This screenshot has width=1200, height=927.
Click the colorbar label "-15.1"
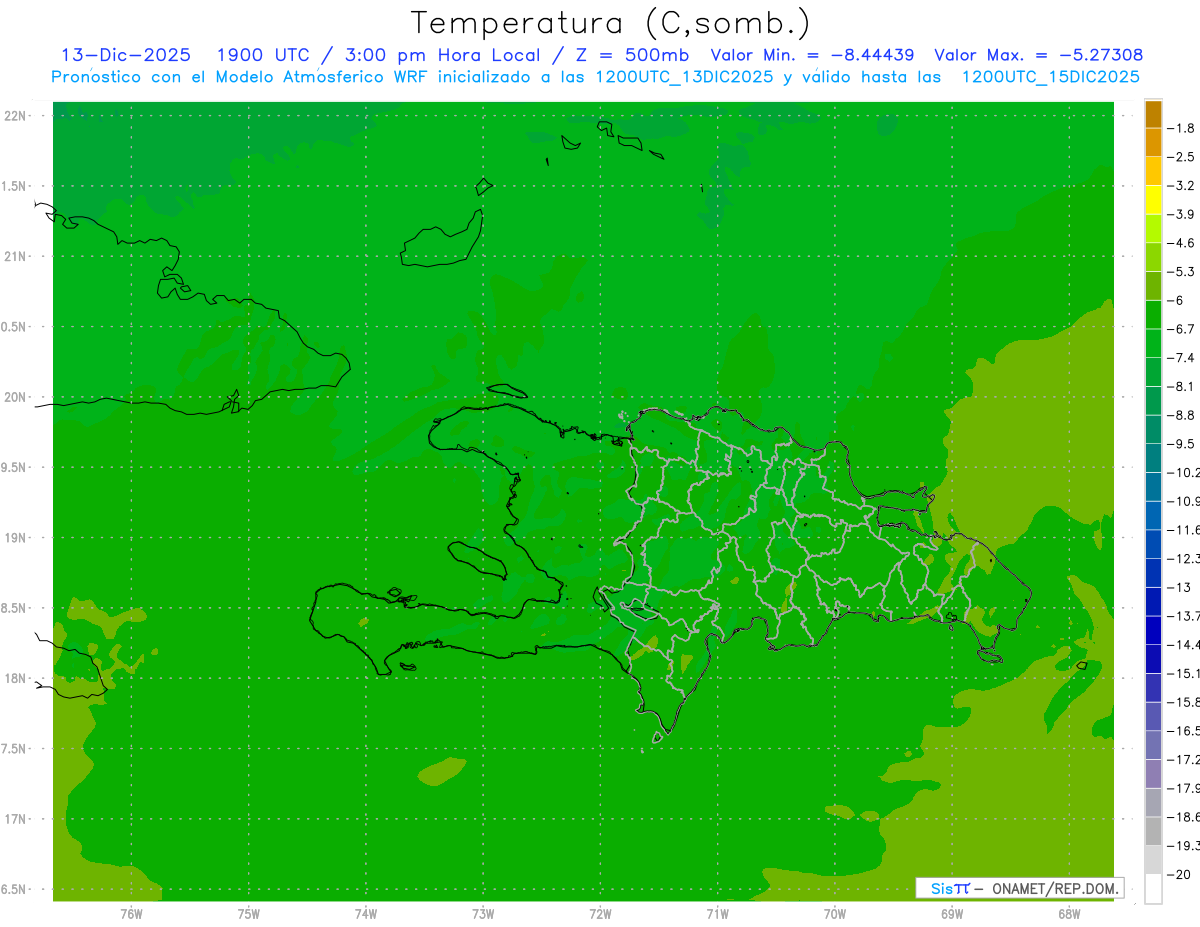pyautogui.click(x=1184, y=673)
